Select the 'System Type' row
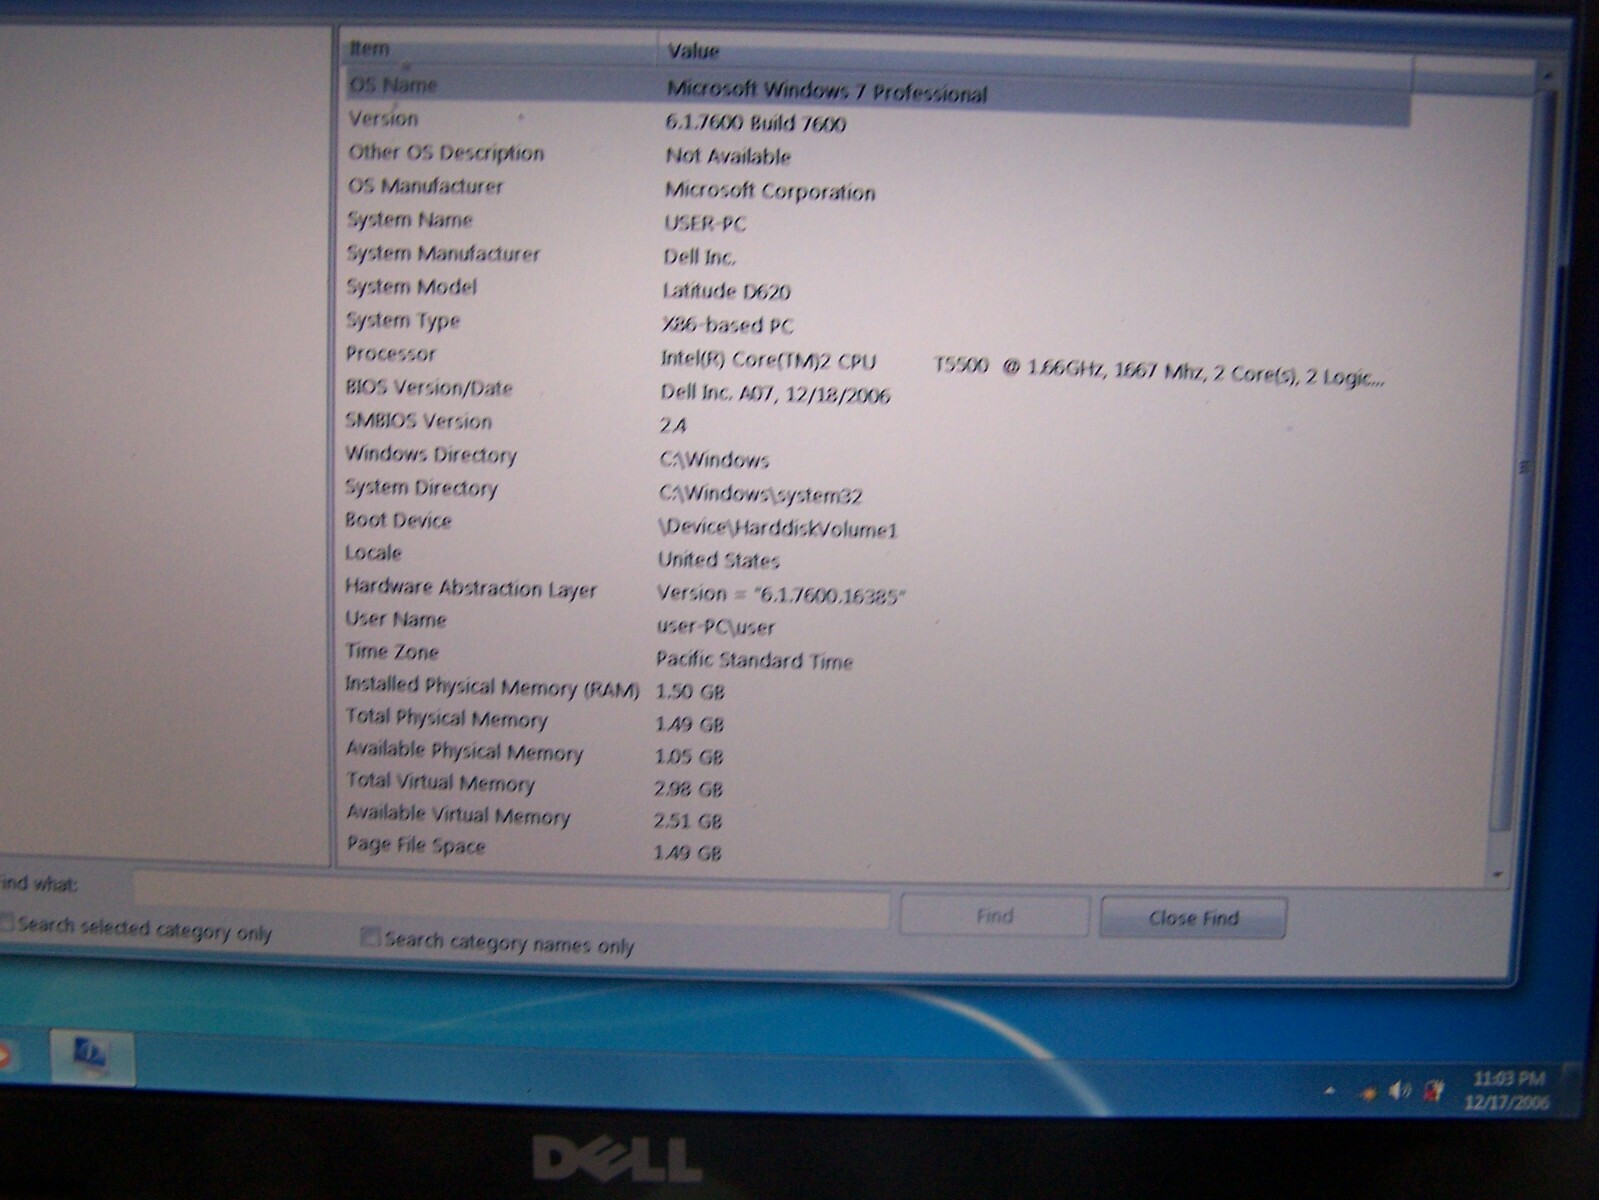Image resolution: width=1599 pixels, height=1200 pixels. [403, 321]
